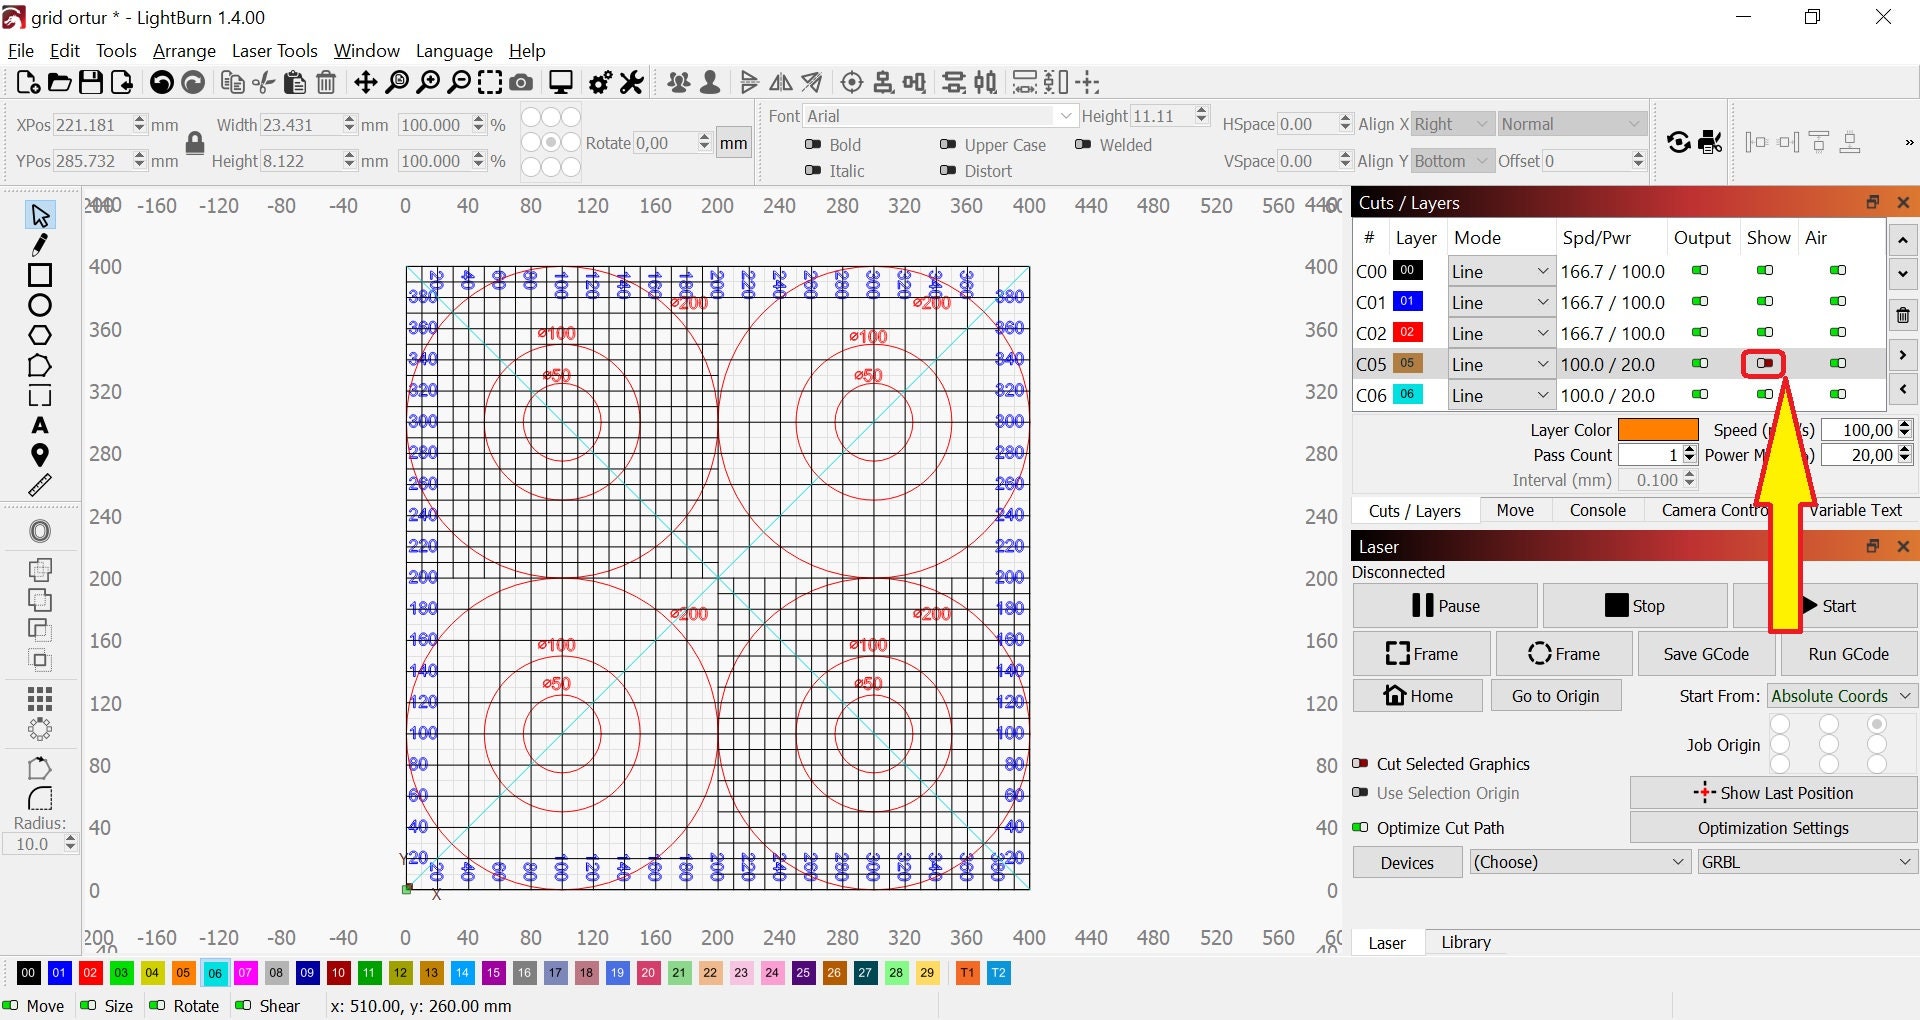Screen dimensions: 1920x1020
Task: Open the Laser Tools menu
Action: 274,51
